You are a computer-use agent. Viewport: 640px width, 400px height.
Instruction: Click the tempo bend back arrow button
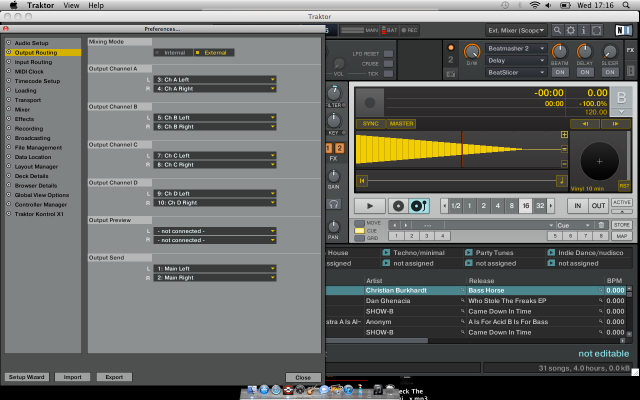(x=585, y=124)
